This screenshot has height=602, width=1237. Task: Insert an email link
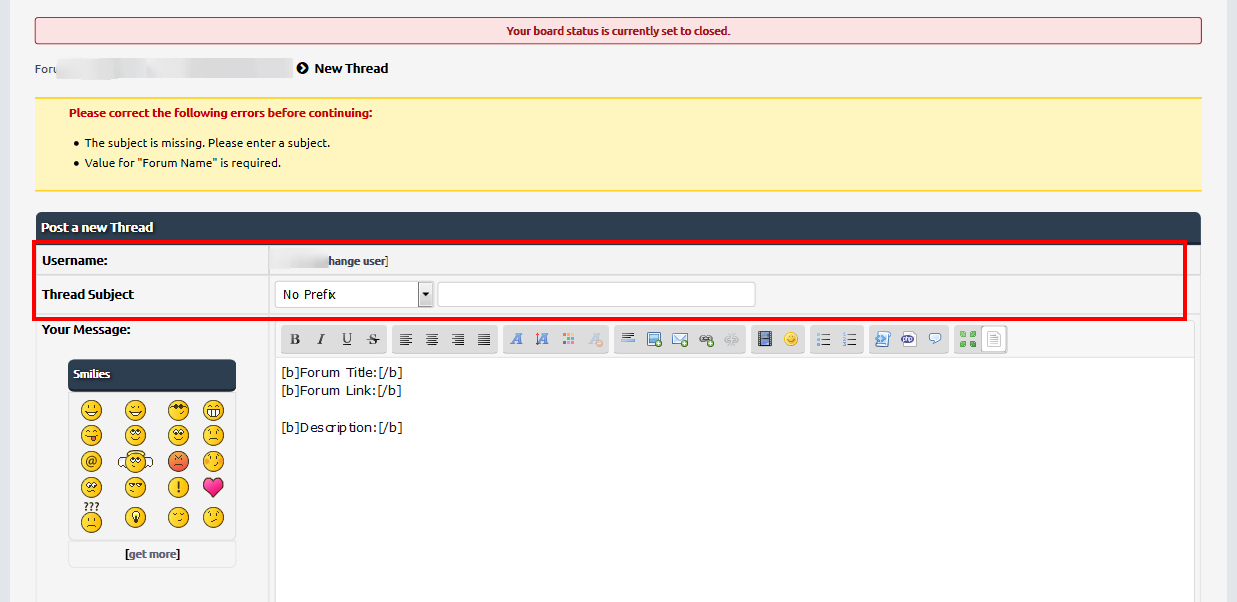click(680, 340)
